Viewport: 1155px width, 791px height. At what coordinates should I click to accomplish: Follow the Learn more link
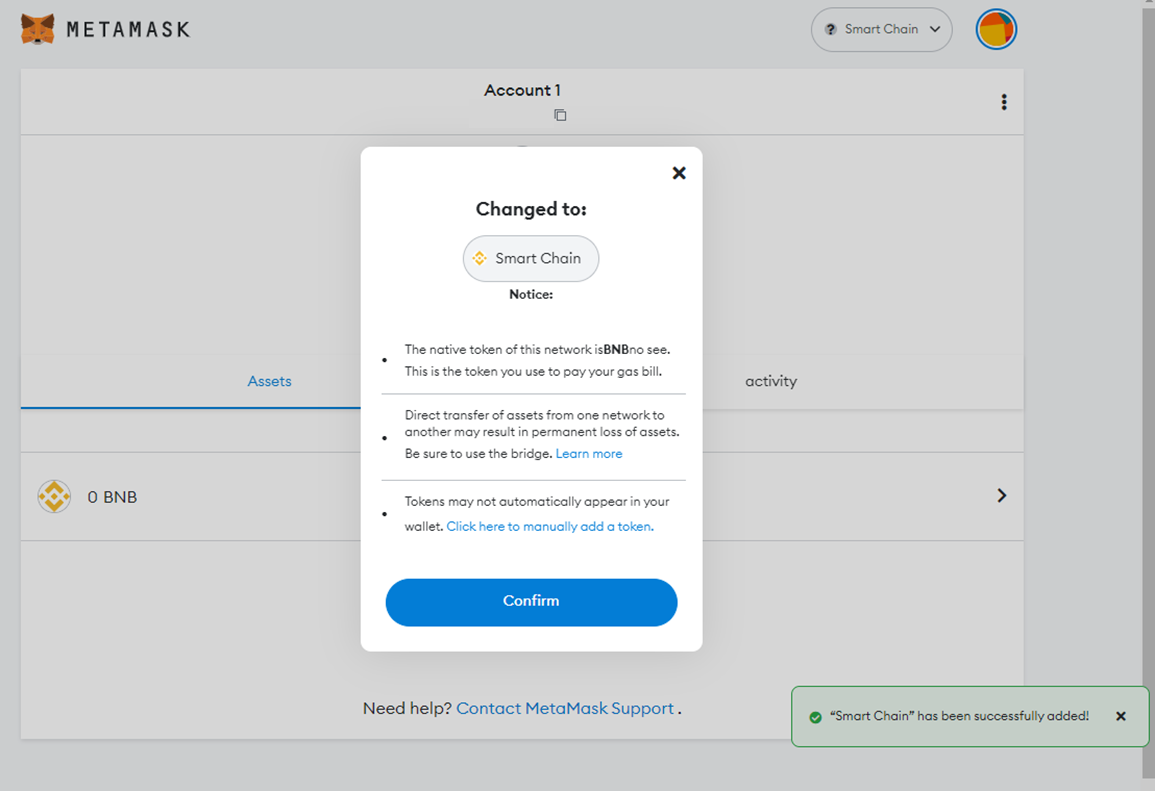tap(589, 454)
